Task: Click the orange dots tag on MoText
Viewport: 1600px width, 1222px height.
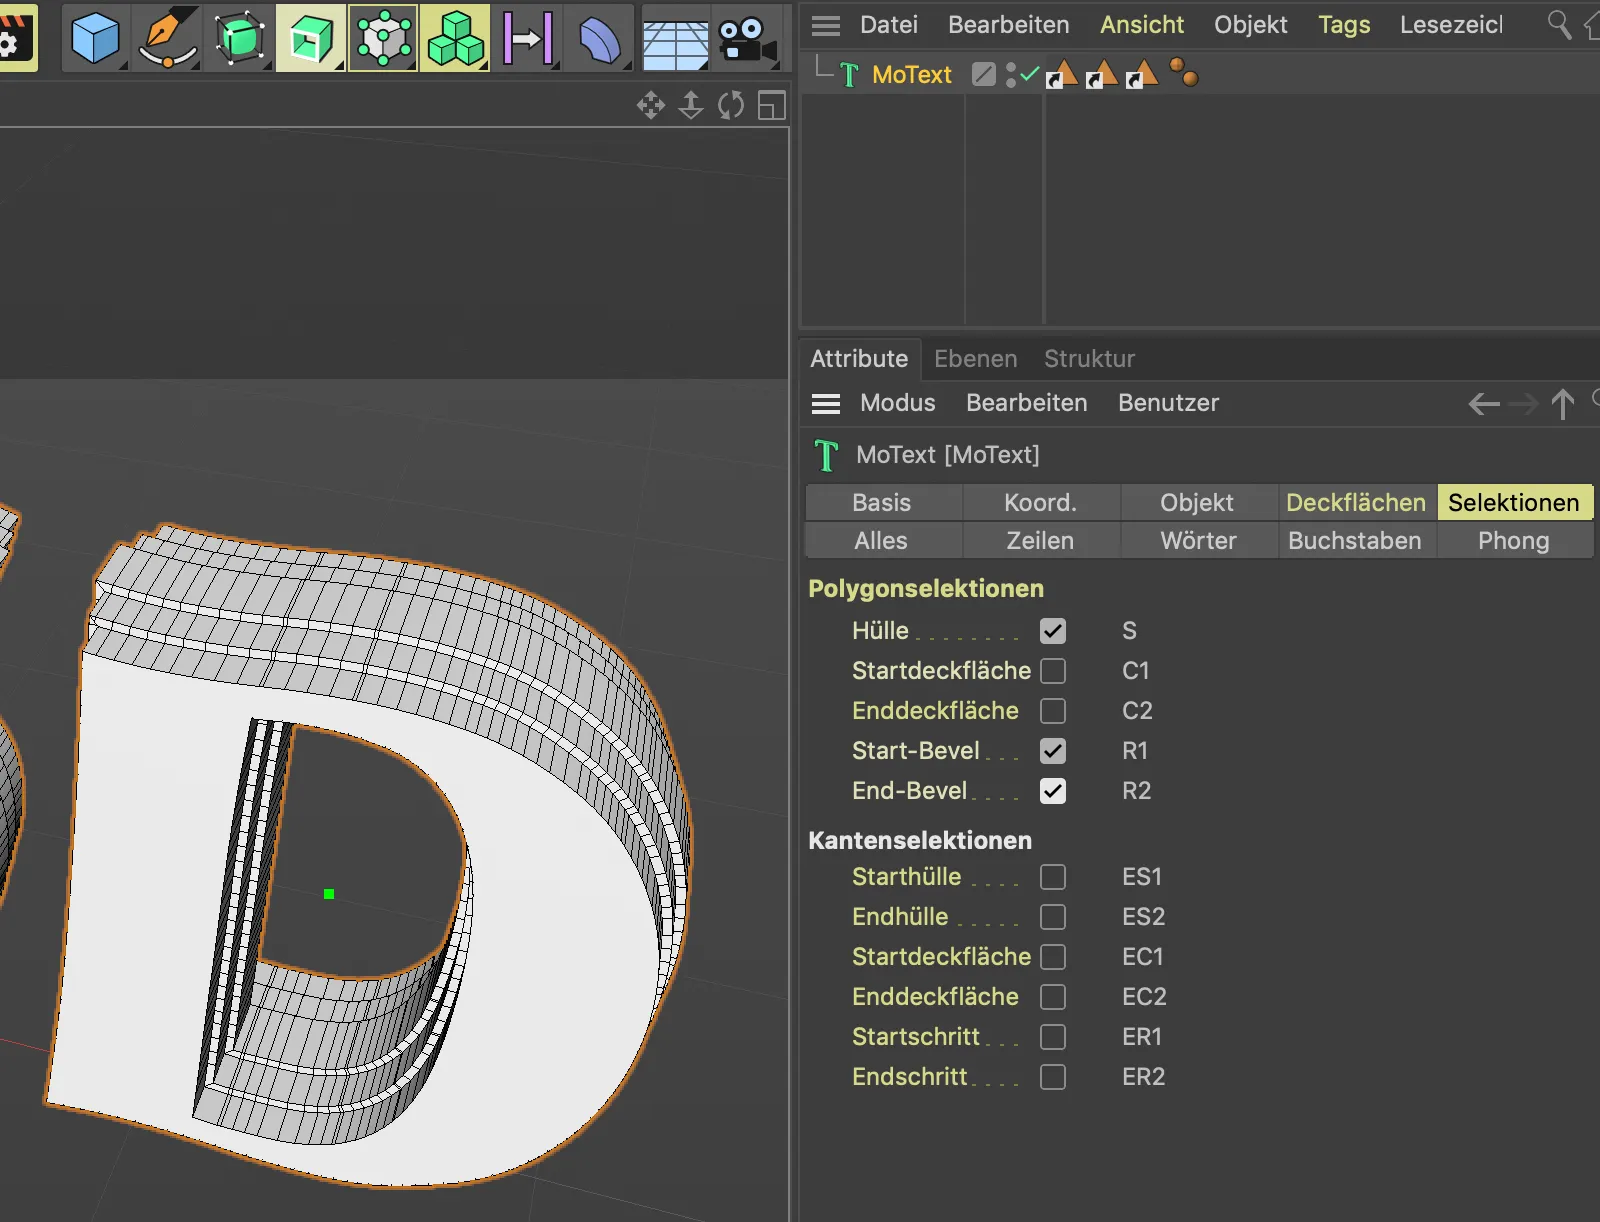Action: click(x=1184, y=72)
